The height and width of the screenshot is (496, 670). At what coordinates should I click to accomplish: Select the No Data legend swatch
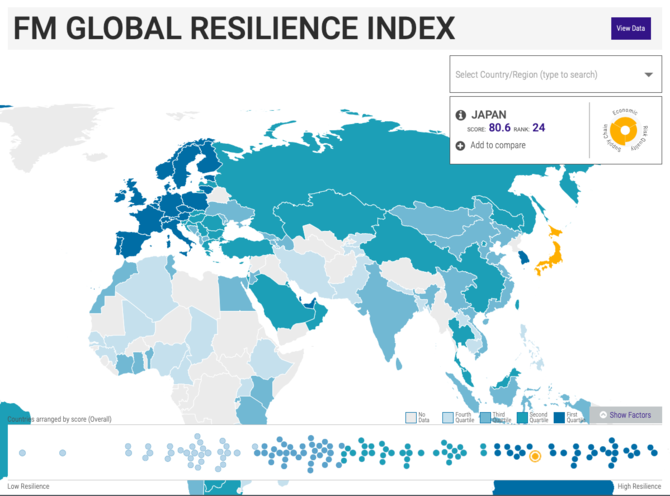pyautogui.click(x=410, y=417)
